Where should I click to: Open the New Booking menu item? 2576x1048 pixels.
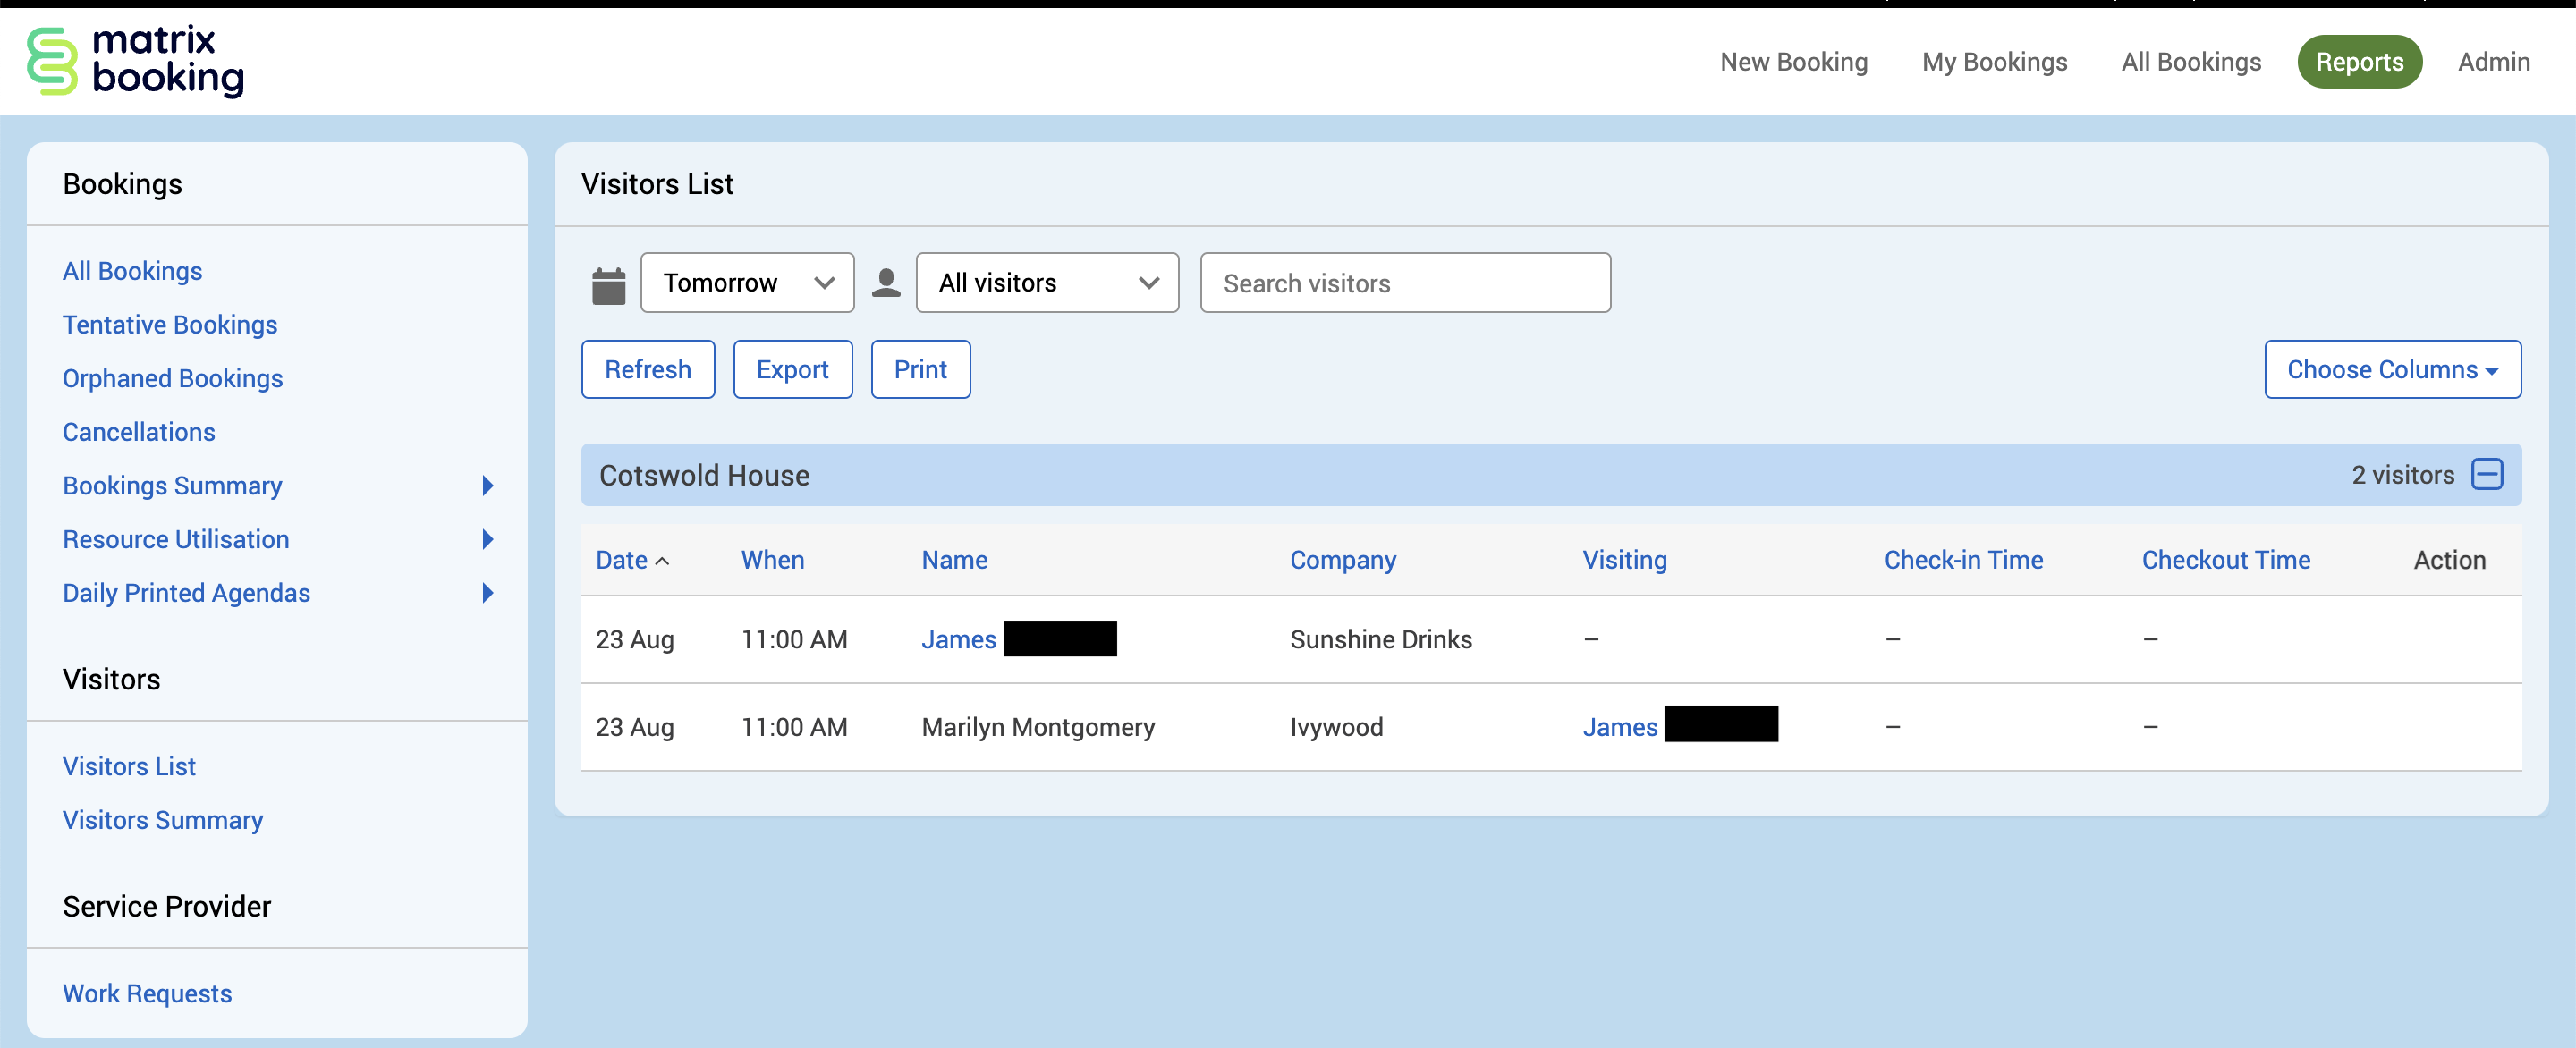[x=1793, y=62]
